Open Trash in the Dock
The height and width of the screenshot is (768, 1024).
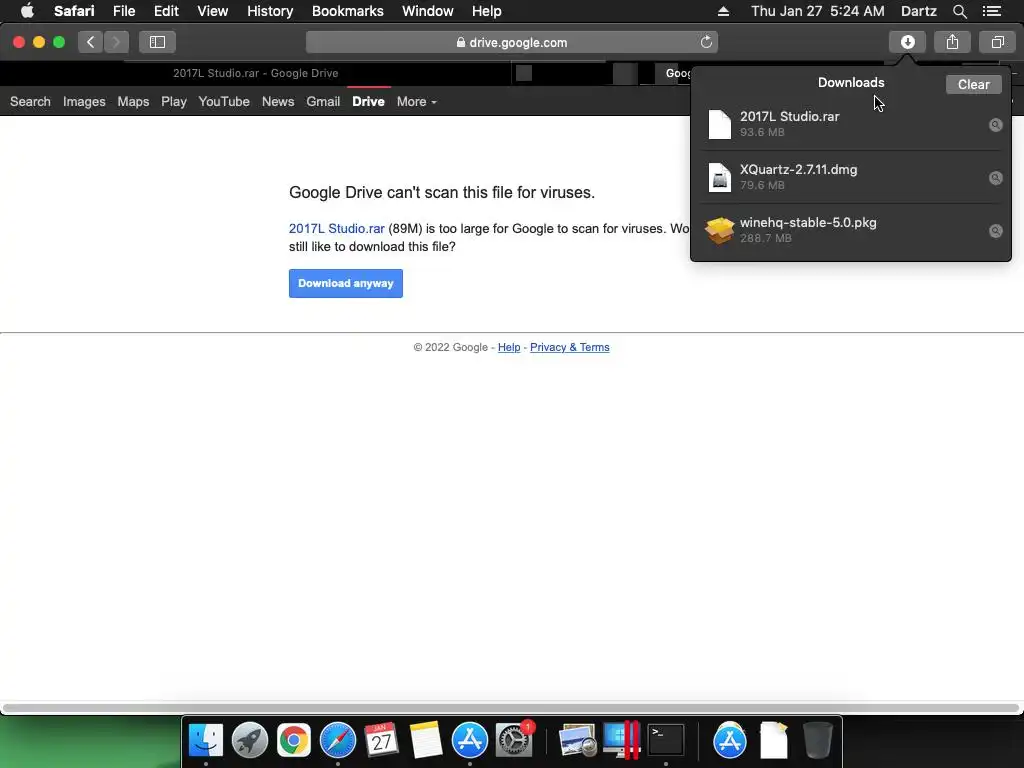point(817,741)
